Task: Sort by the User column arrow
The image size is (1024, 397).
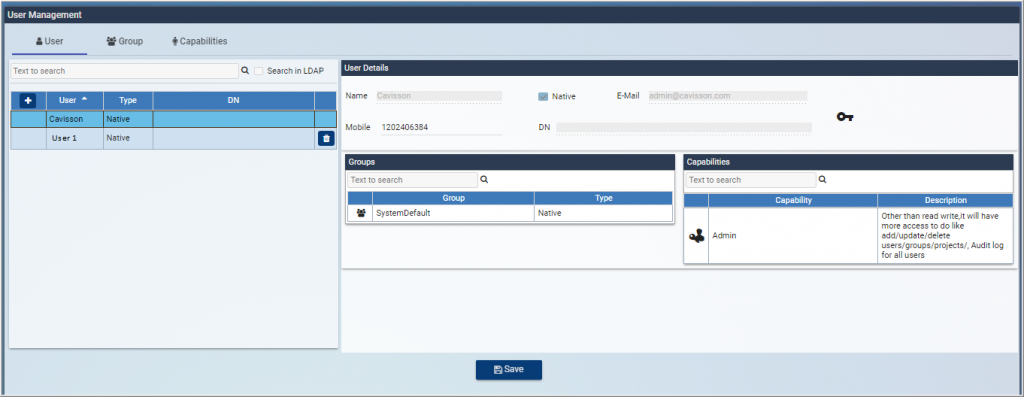Action: tap(84, 100)
